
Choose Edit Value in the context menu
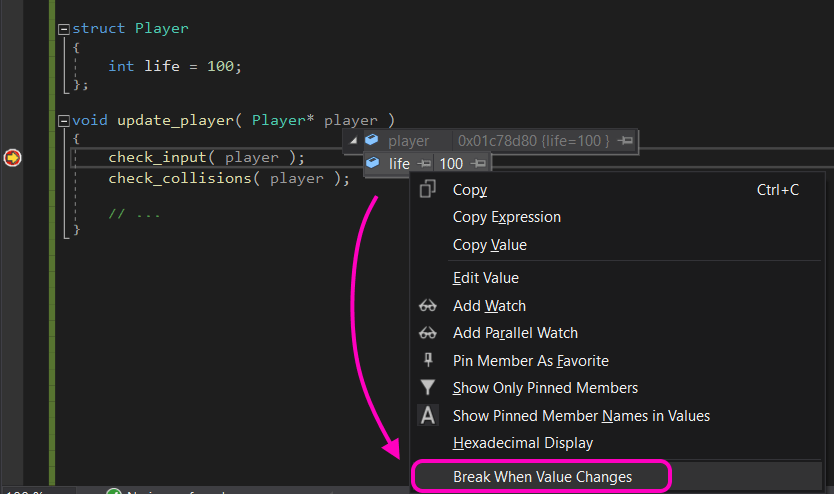tap(485, 278)
